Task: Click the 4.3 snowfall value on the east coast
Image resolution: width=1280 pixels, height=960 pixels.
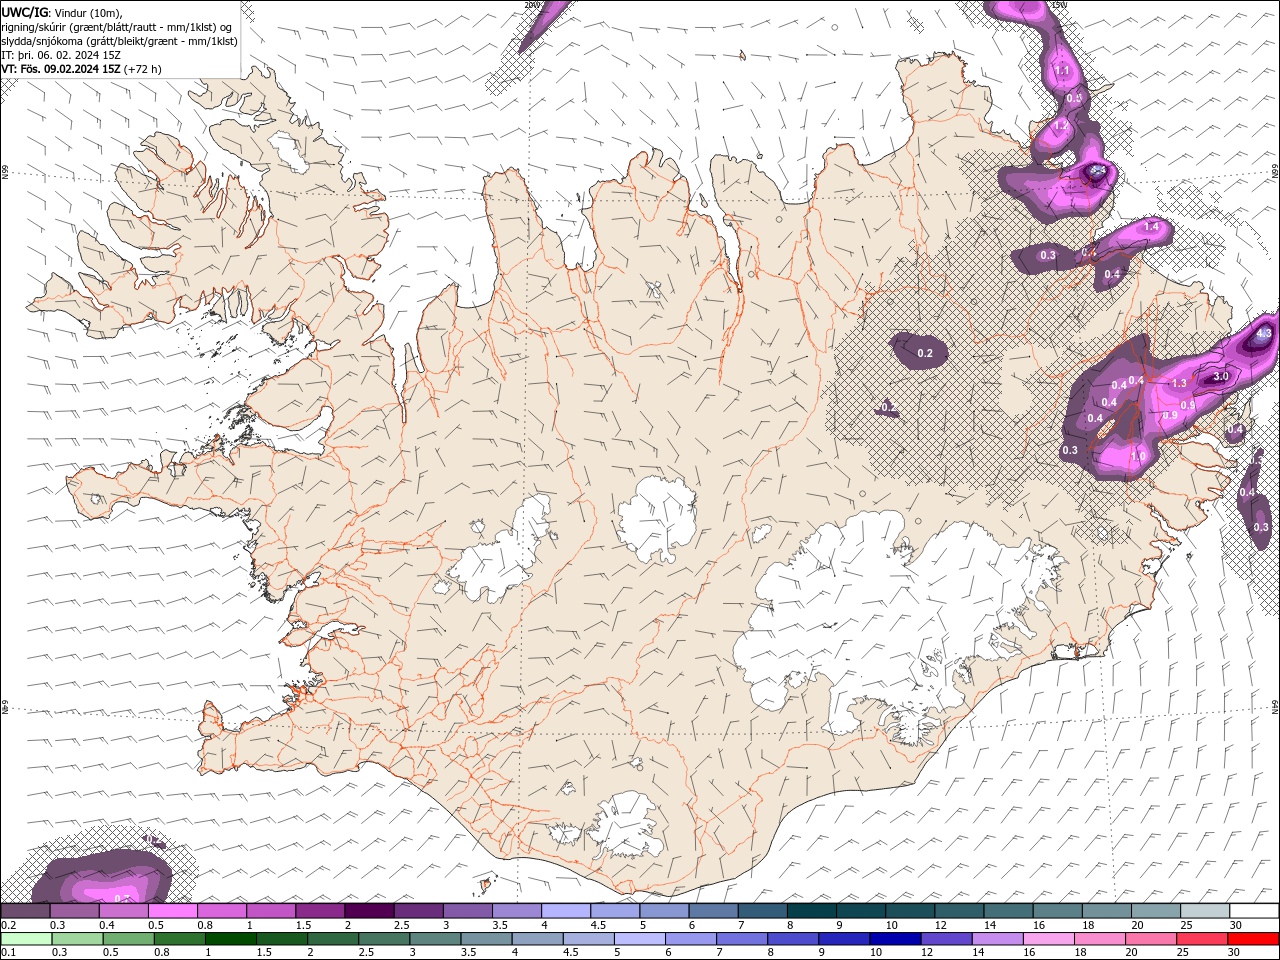Action: pos(1264,334)
